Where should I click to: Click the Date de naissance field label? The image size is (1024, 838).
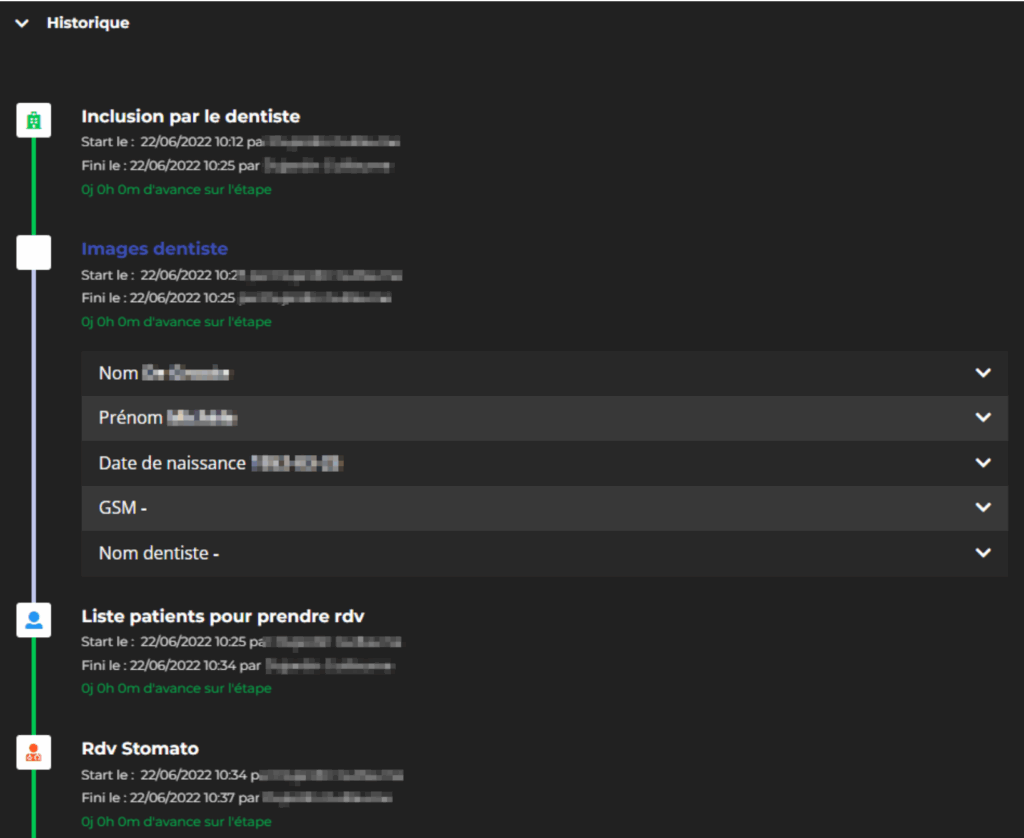[172, 463]
